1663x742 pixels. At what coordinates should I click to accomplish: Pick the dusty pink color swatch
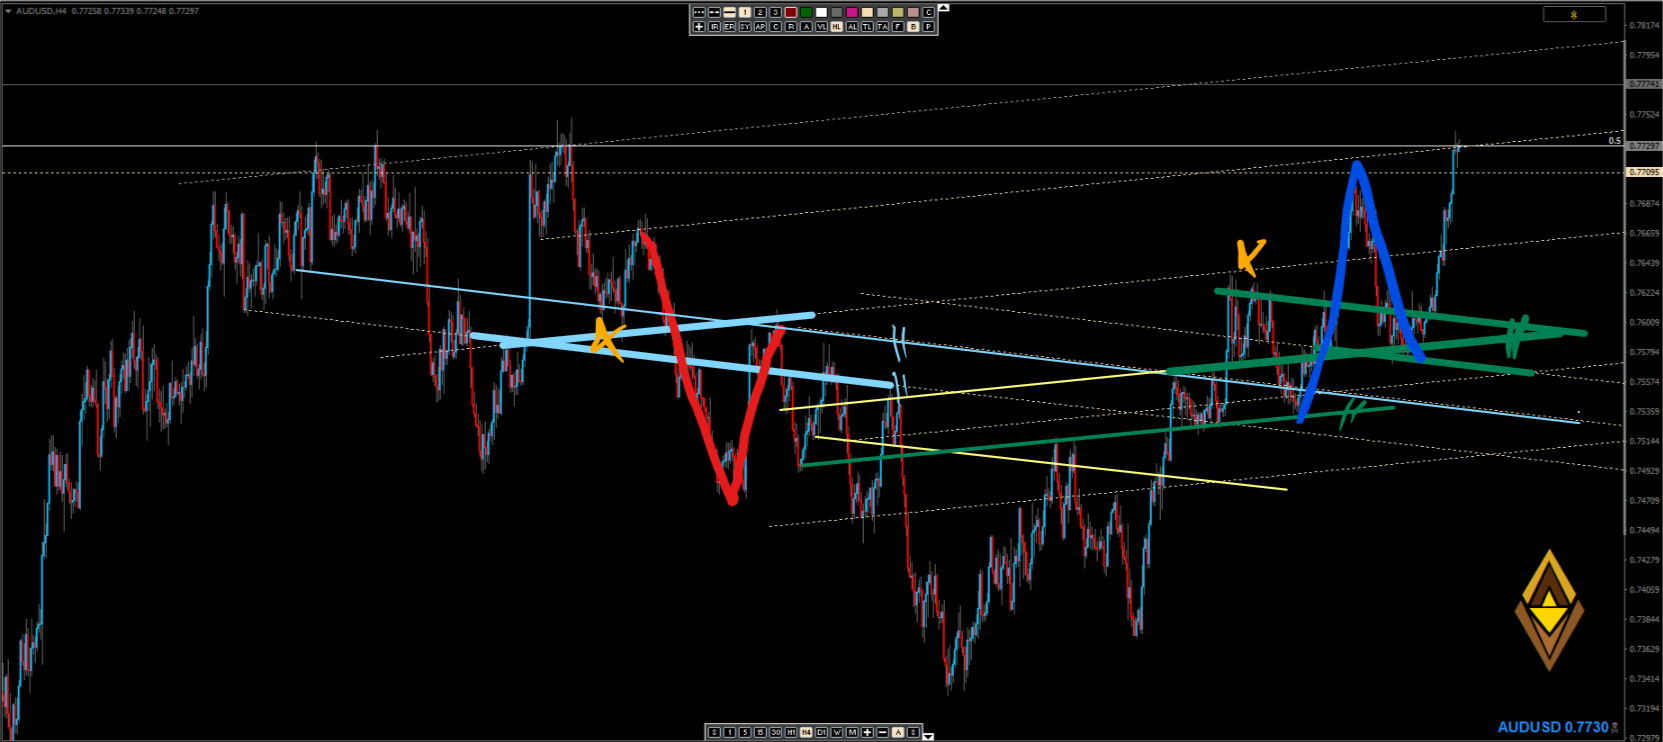913,12
